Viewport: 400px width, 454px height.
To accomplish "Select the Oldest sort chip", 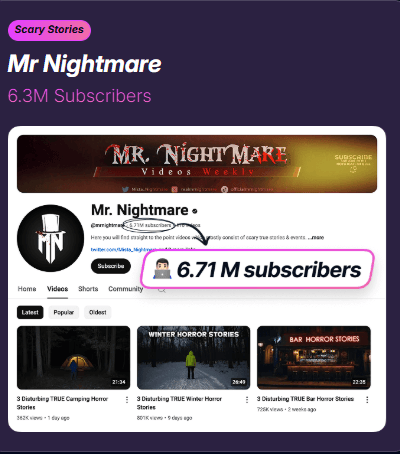I will [x=98, y=312].
